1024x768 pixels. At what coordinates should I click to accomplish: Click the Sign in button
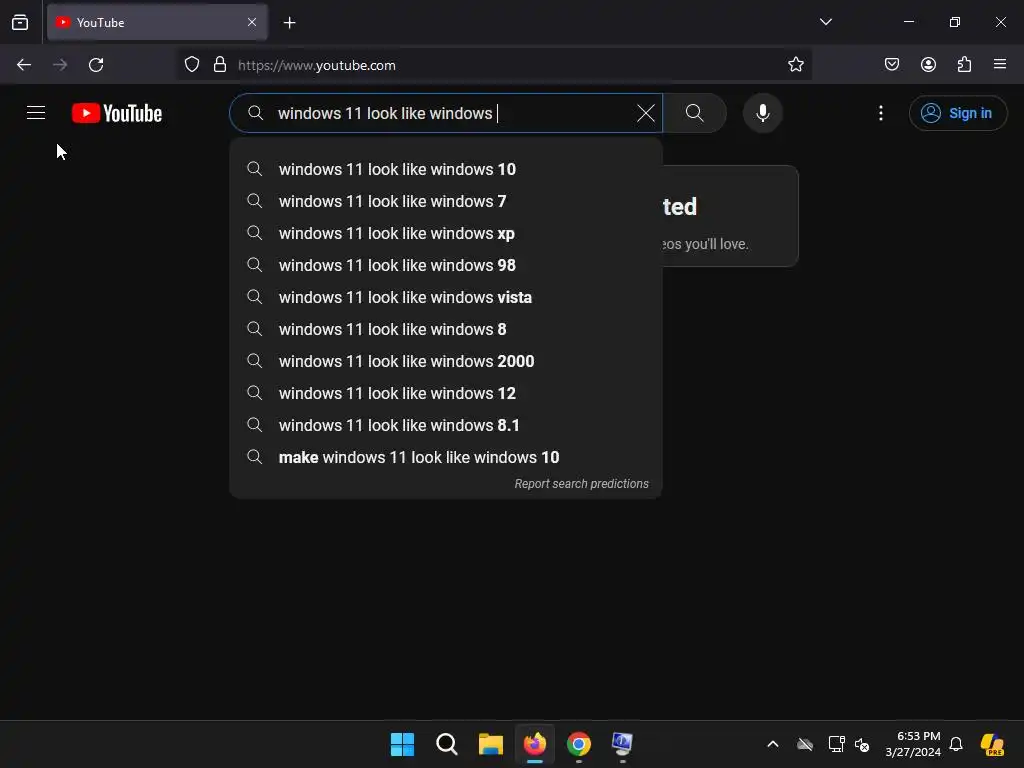[x=957, y=113]
